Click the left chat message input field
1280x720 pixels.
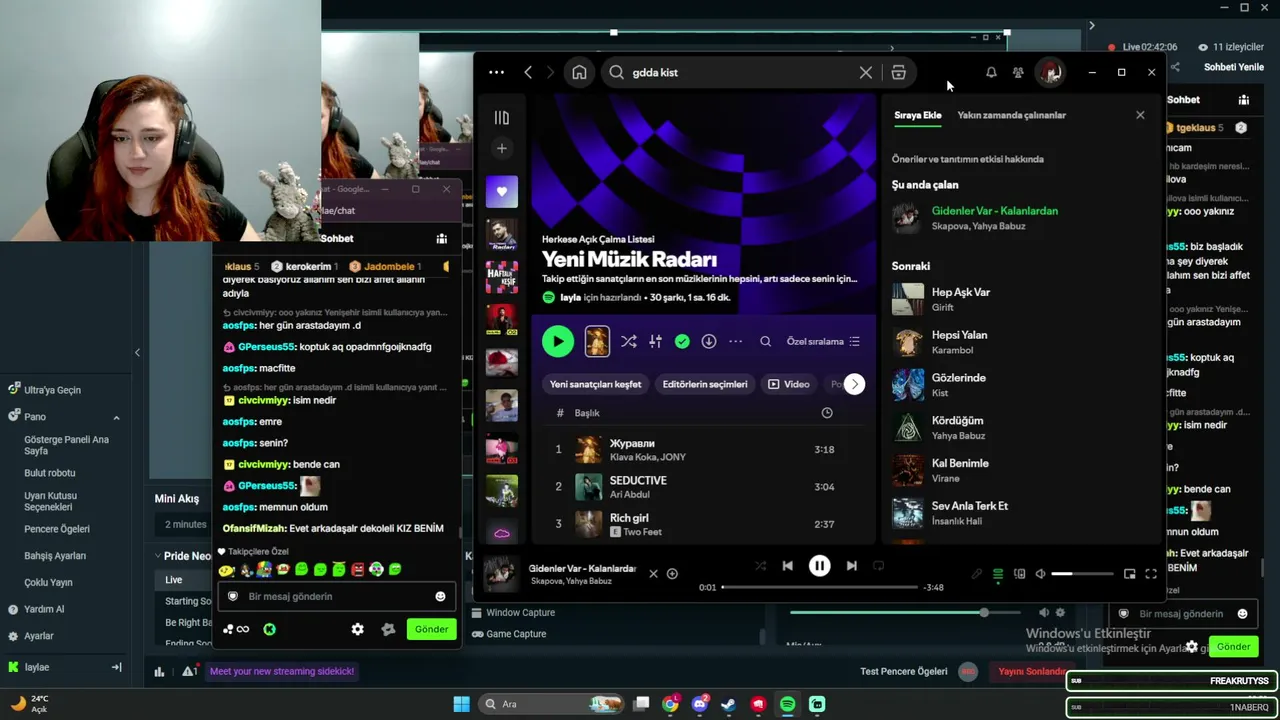click(x=337, y=596)
